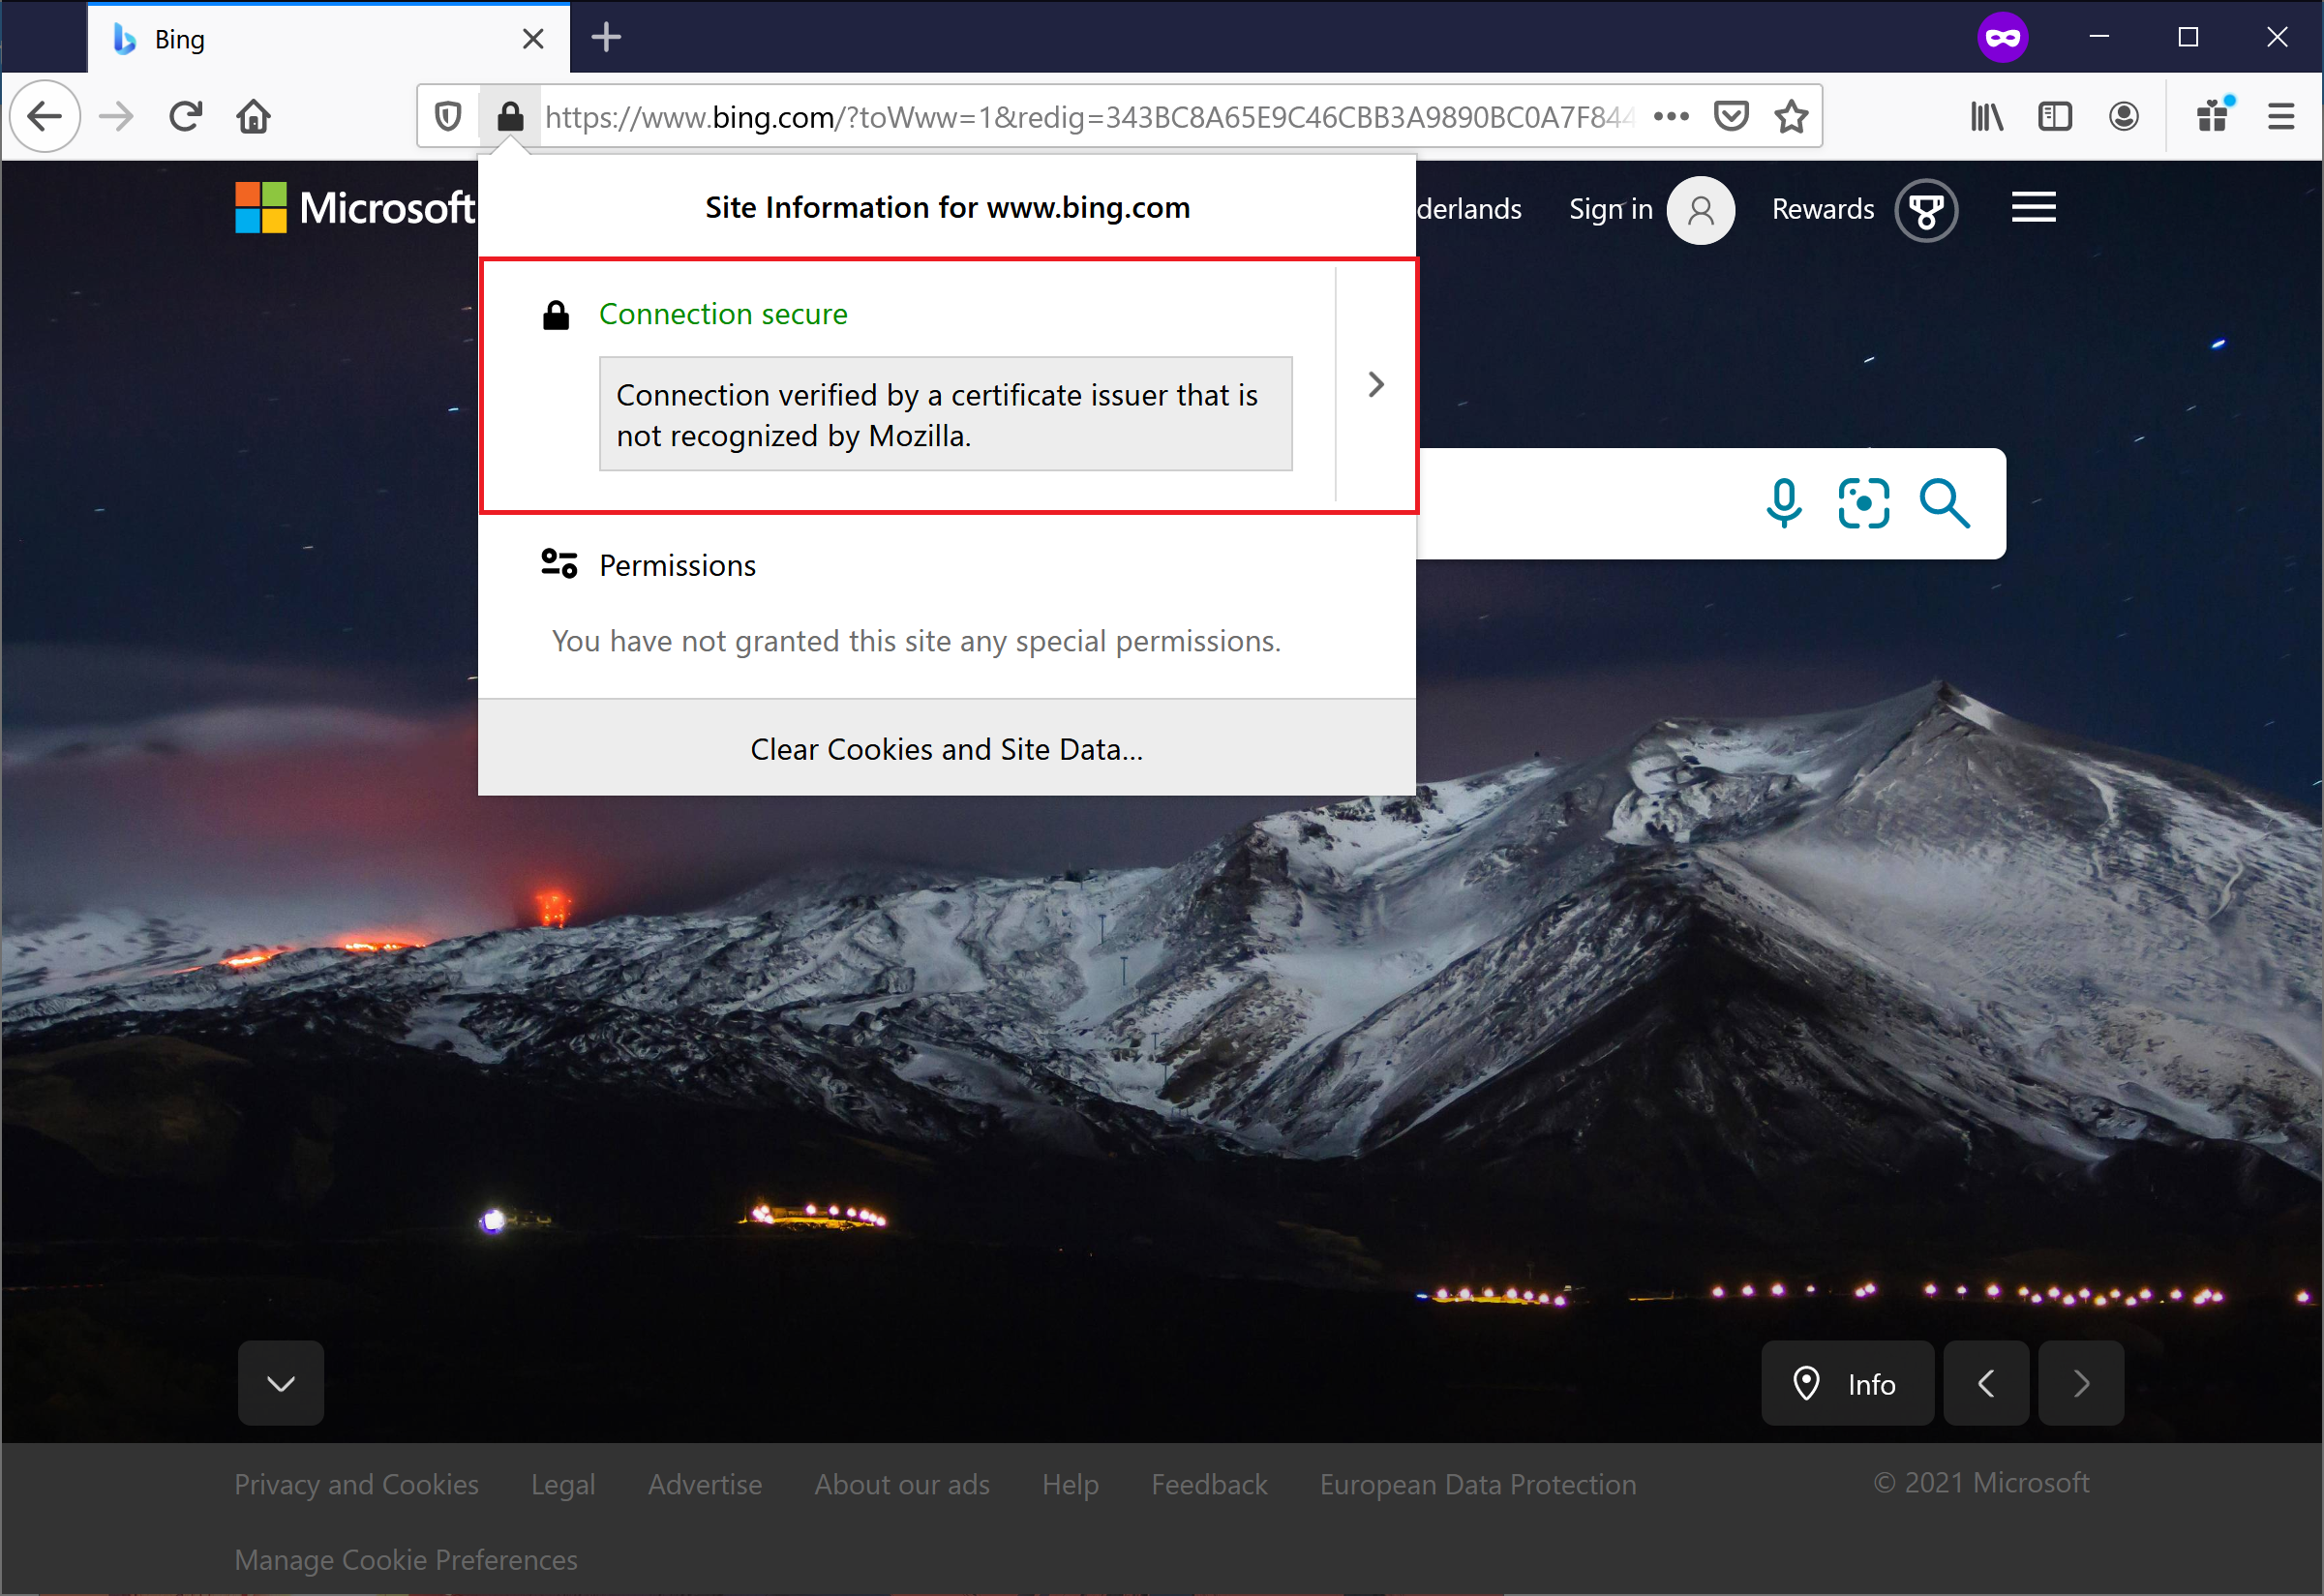Click the magnifying glass search icon
The width and height of the screenshot is (2324, 1596).
pyautogui.click(x=1943, y=503)
